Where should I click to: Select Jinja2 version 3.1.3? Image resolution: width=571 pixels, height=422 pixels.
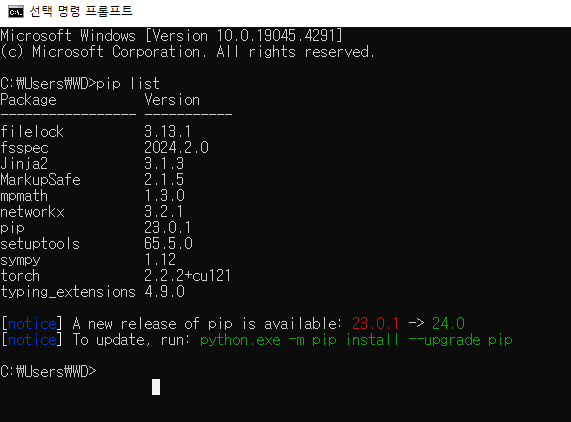[x=164, y=164]
